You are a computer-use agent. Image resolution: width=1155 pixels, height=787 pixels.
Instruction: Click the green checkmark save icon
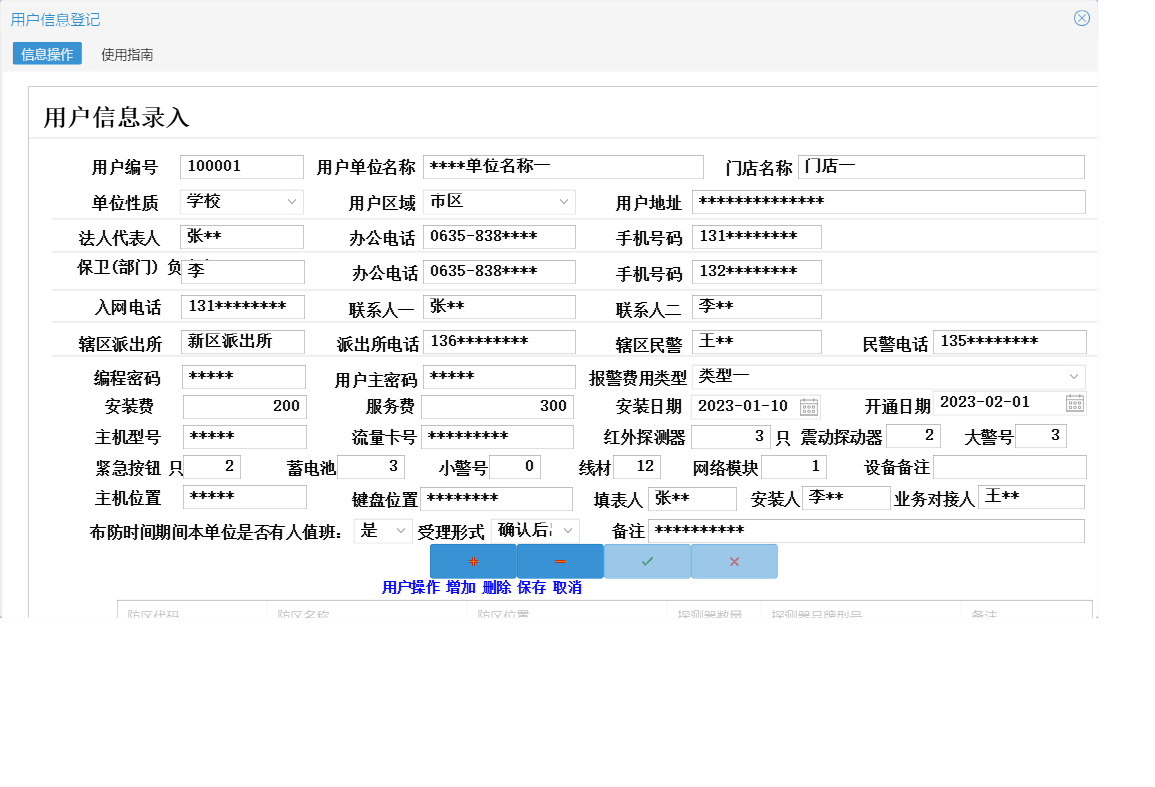click(647, 561)
